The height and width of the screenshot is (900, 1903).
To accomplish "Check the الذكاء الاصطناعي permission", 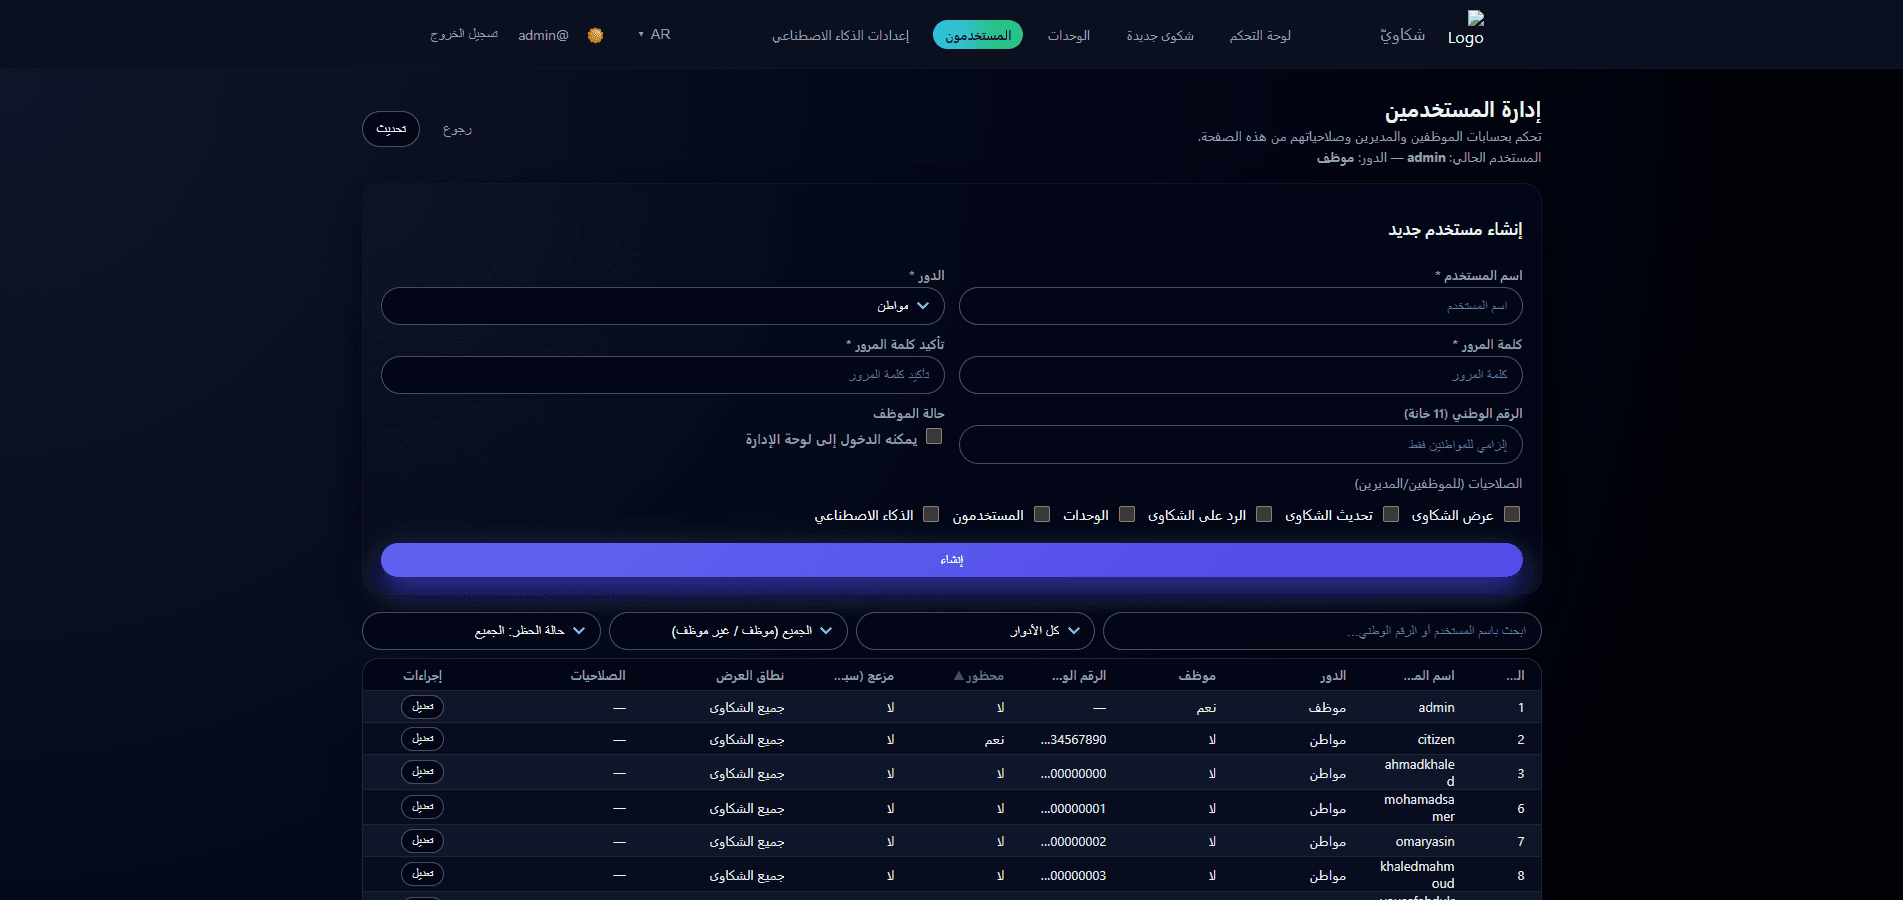I will 931,514.
